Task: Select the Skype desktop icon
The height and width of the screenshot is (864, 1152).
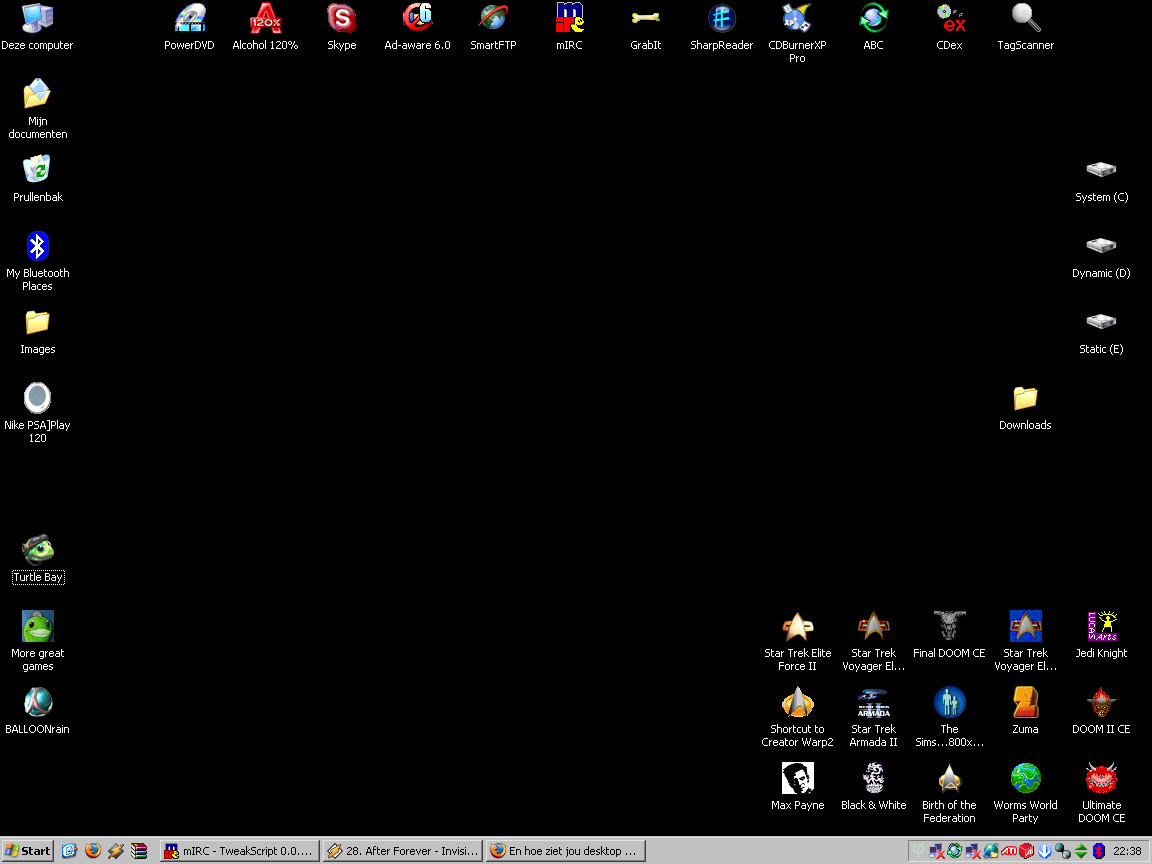Action: (x=342, y=27)
